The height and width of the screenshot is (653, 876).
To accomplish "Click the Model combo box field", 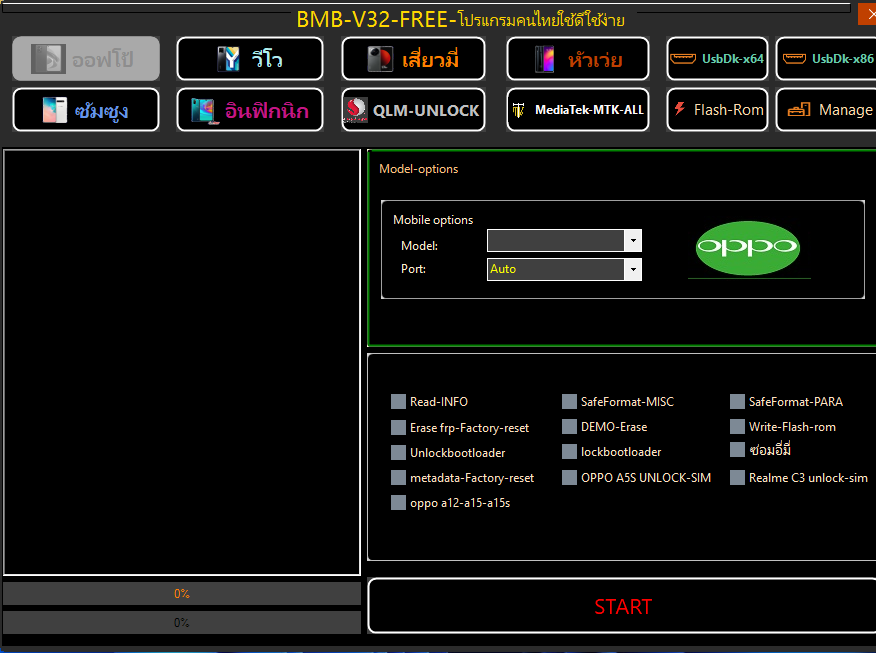I will point(564,241).
